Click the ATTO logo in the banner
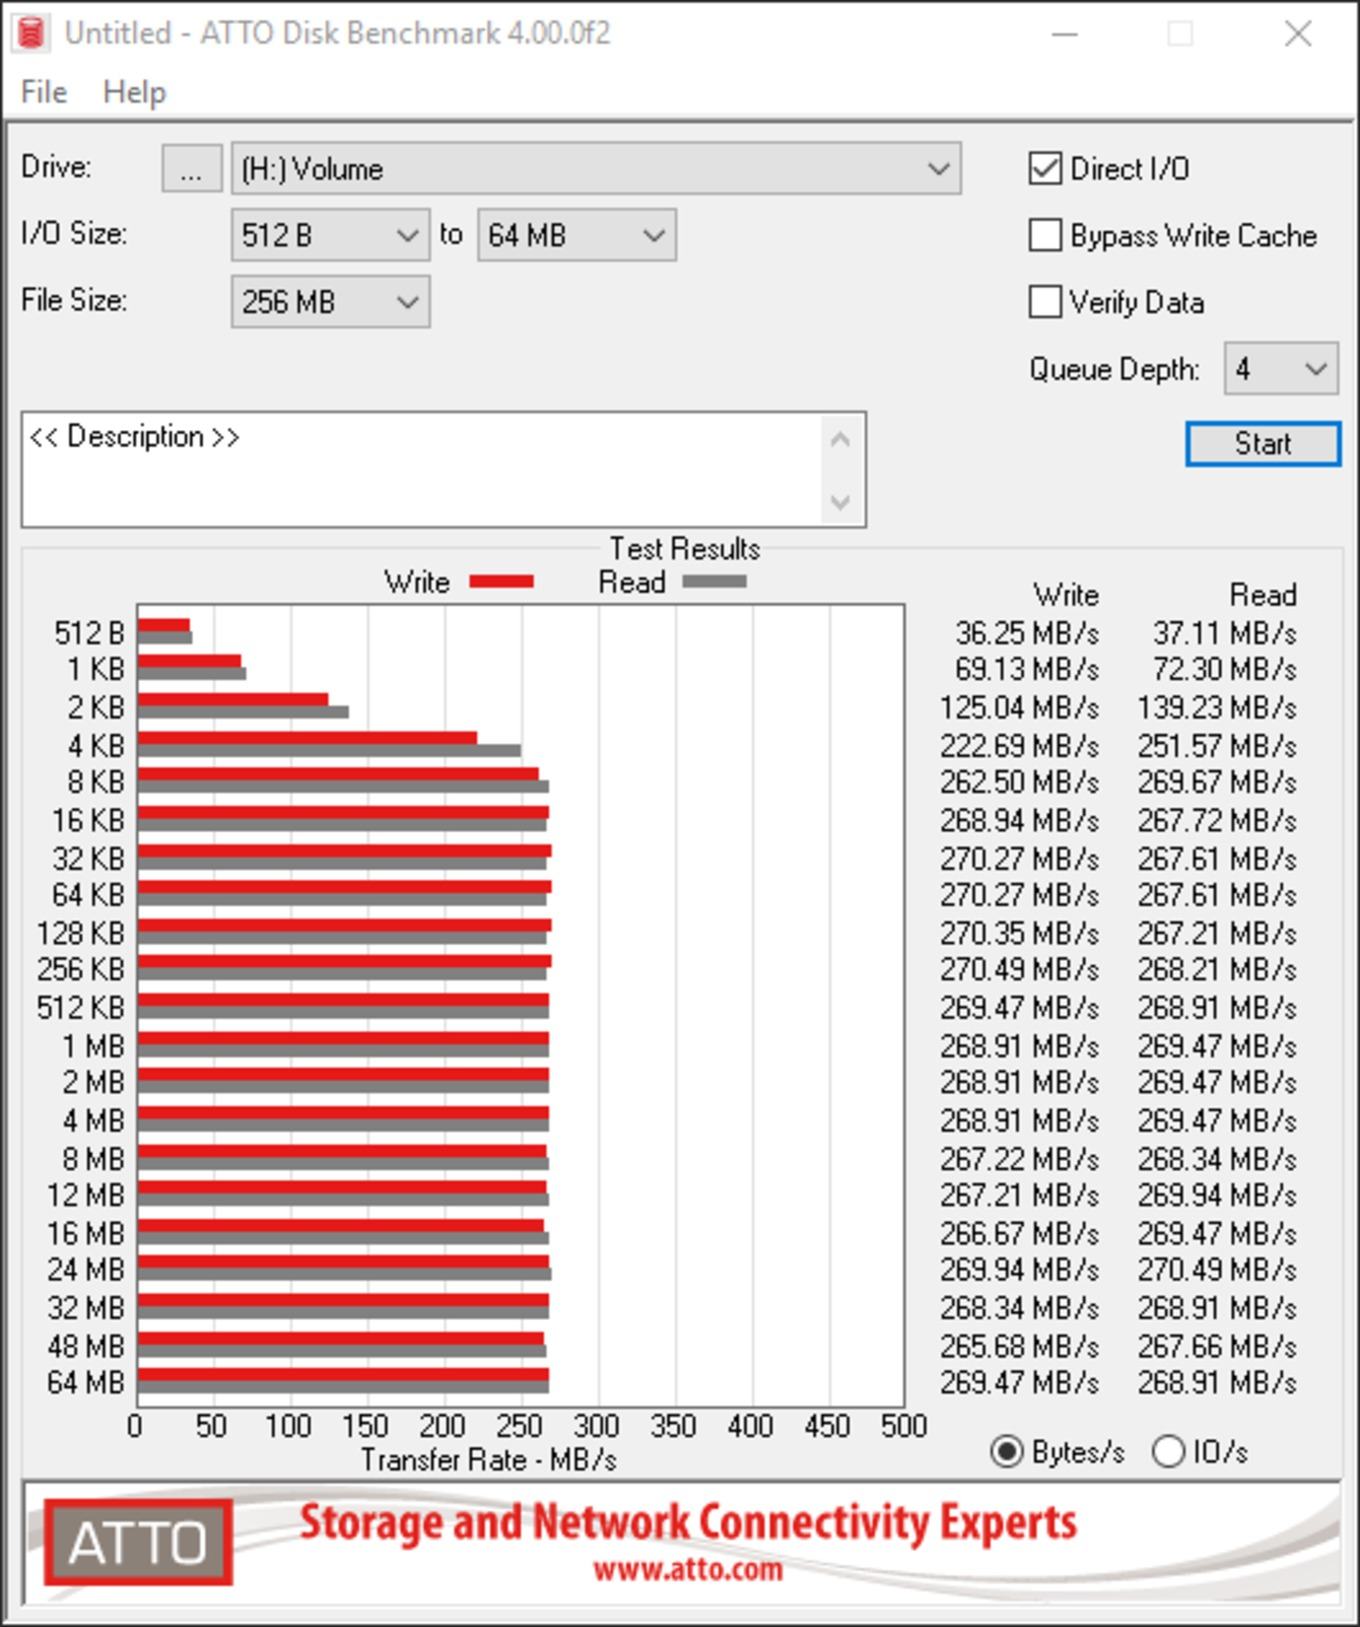 point(138,1542)
